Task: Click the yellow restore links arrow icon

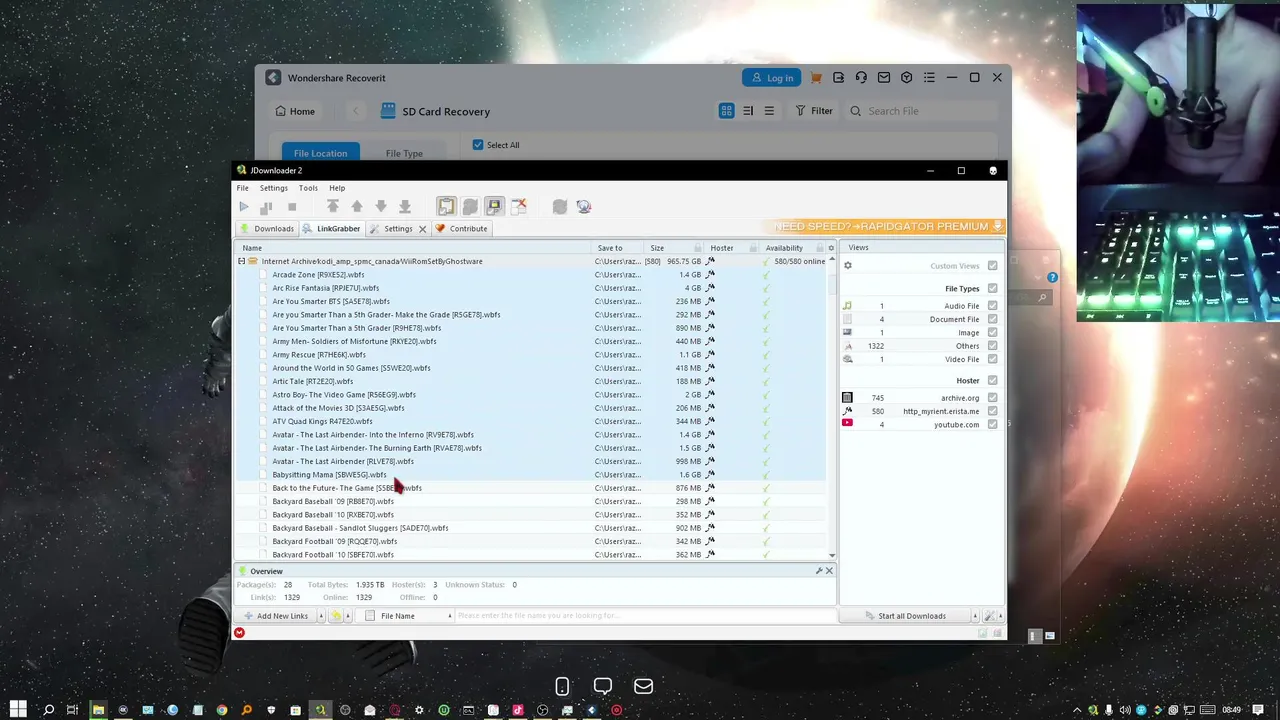Action: [336, 616]
